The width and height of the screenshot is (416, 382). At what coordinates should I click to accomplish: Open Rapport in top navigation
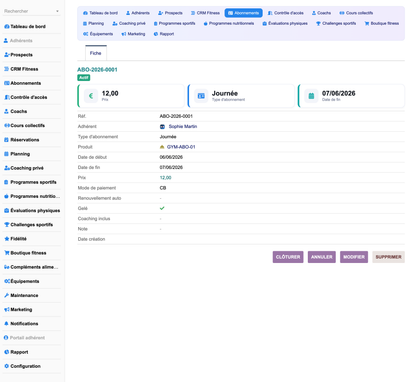pyautogui.click(x=164, y=34)
